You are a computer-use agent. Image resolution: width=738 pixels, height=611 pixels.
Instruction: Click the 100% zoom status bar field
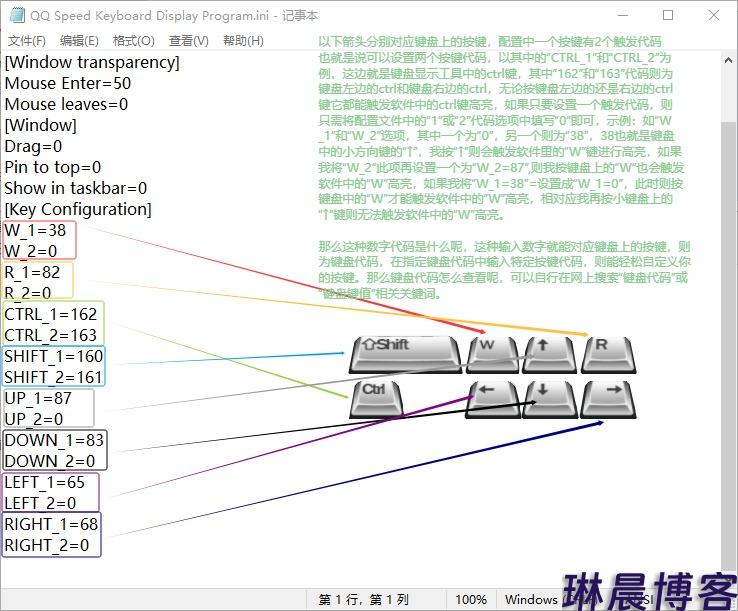(x=471, y=600)
